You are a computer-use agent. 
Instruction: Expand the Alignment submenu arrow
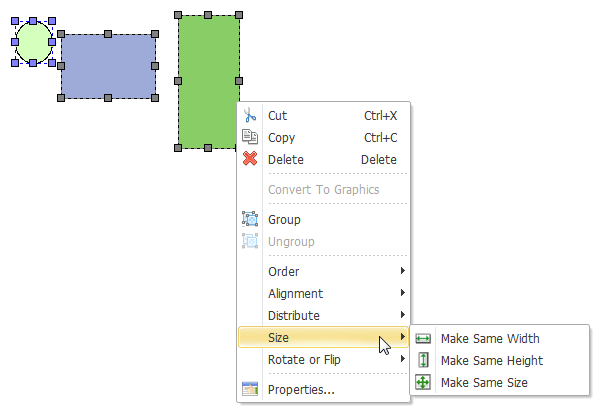coord(403,293)
